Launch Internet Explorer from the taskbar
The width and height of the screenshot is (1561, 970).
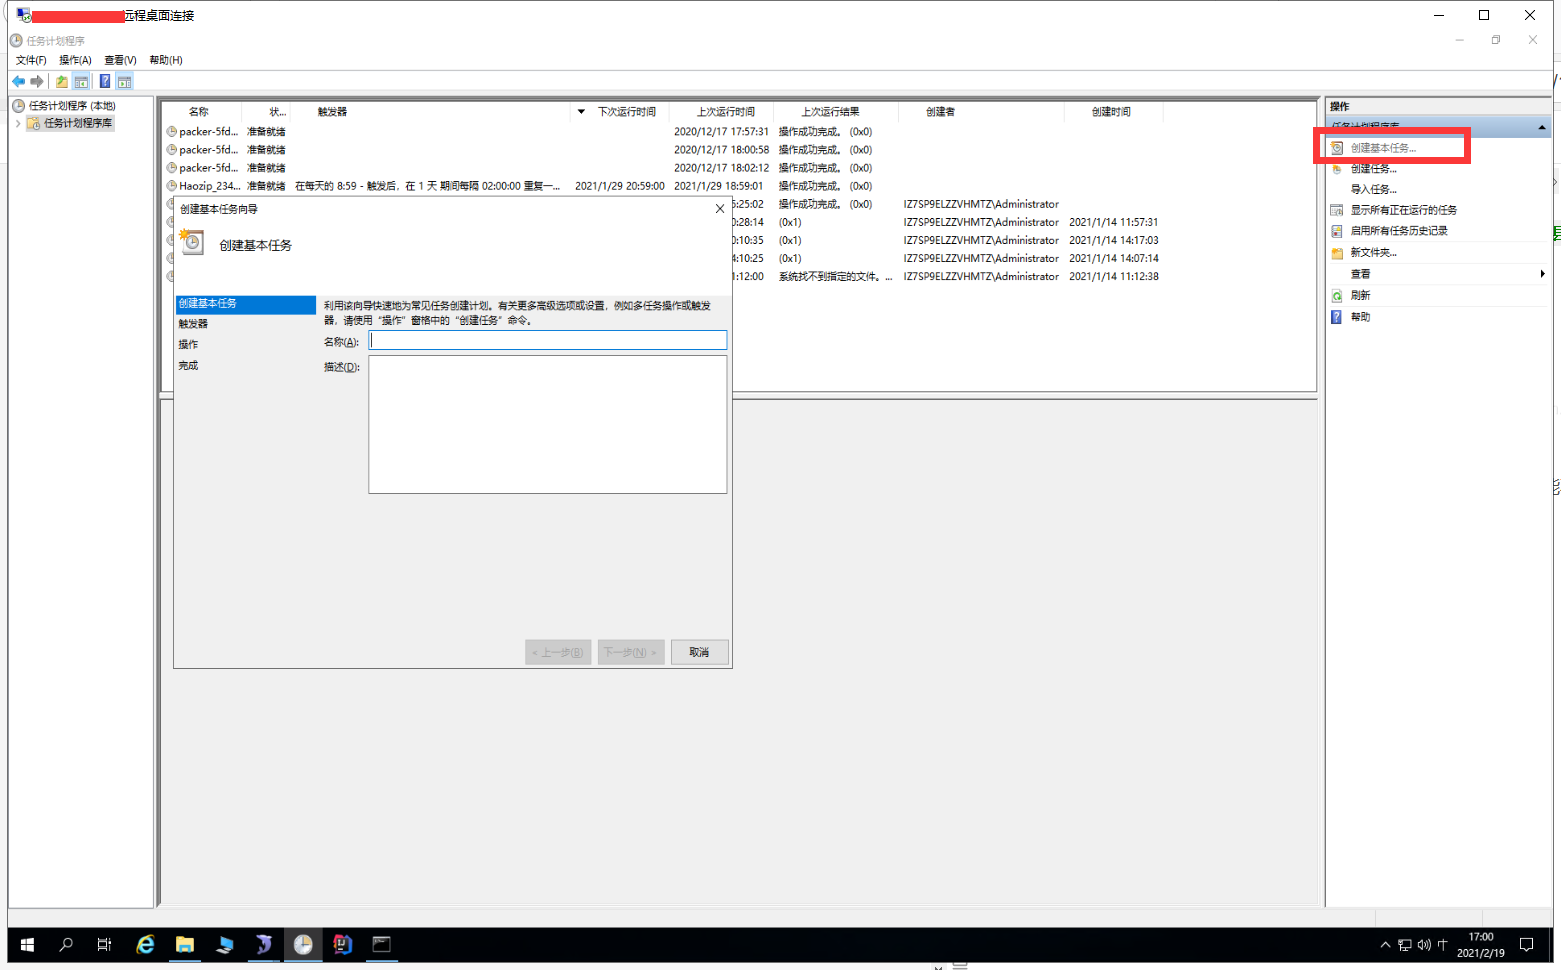point(145,944)
